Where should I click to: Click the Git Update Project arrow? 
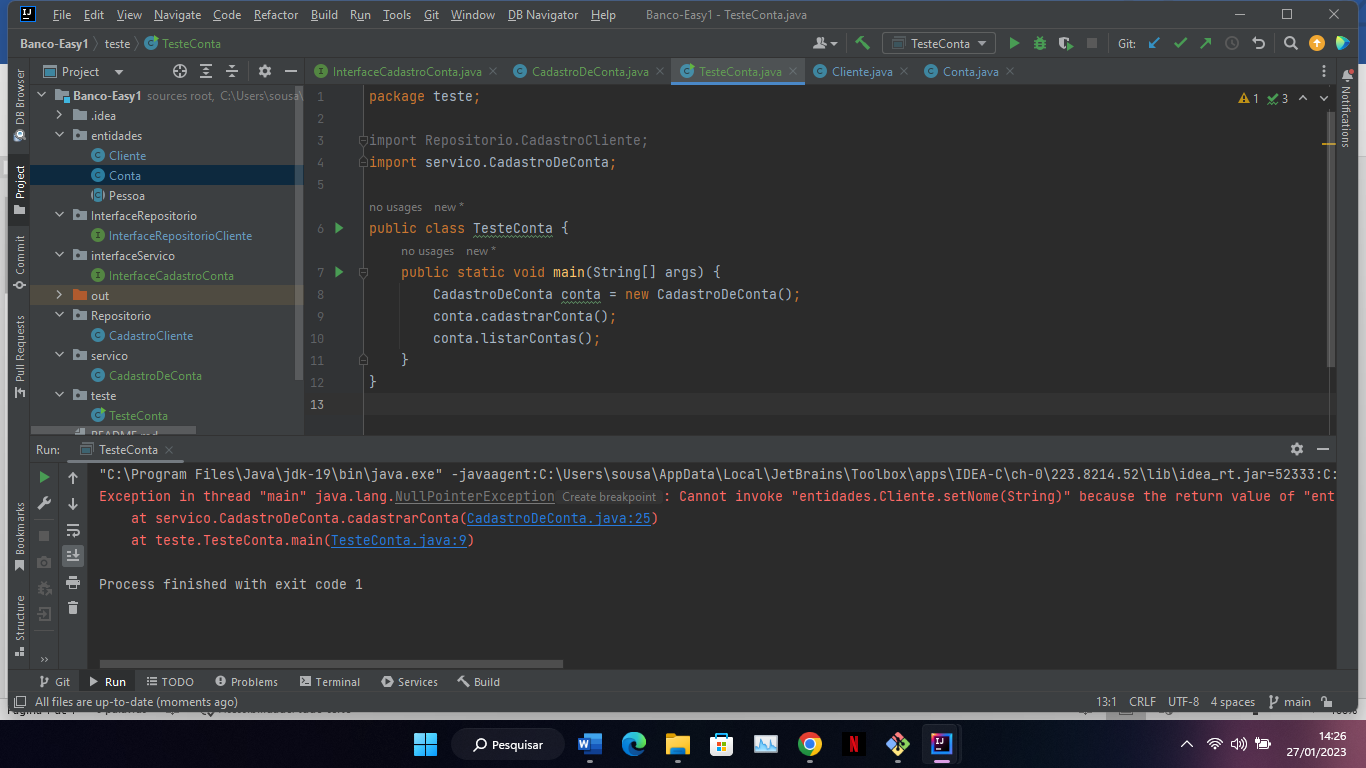pyautogui.click(x=1154, y=44)
